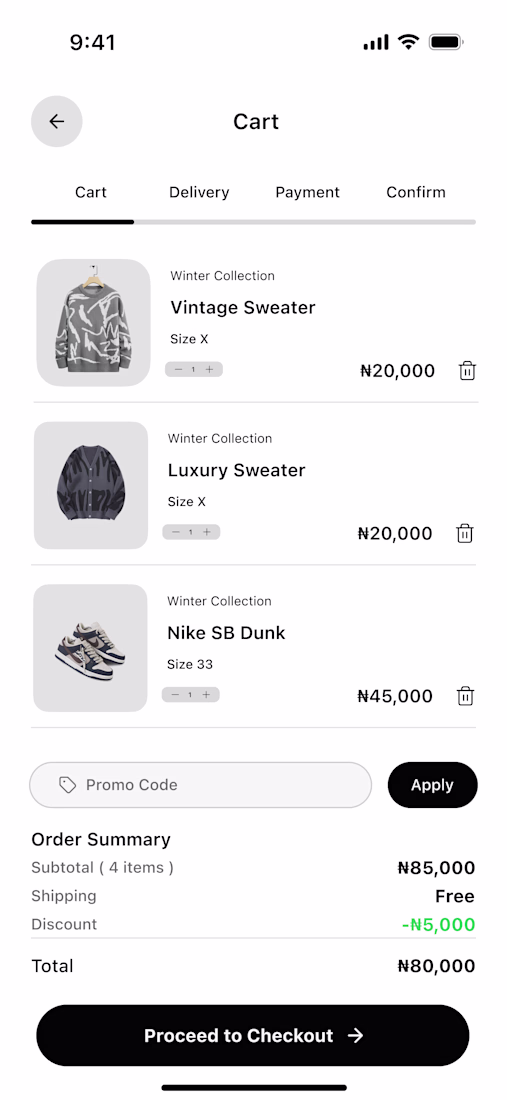This screenshot has height=1100, width=507.
Task: Click the Apply promo button
Action: [433, 785]
